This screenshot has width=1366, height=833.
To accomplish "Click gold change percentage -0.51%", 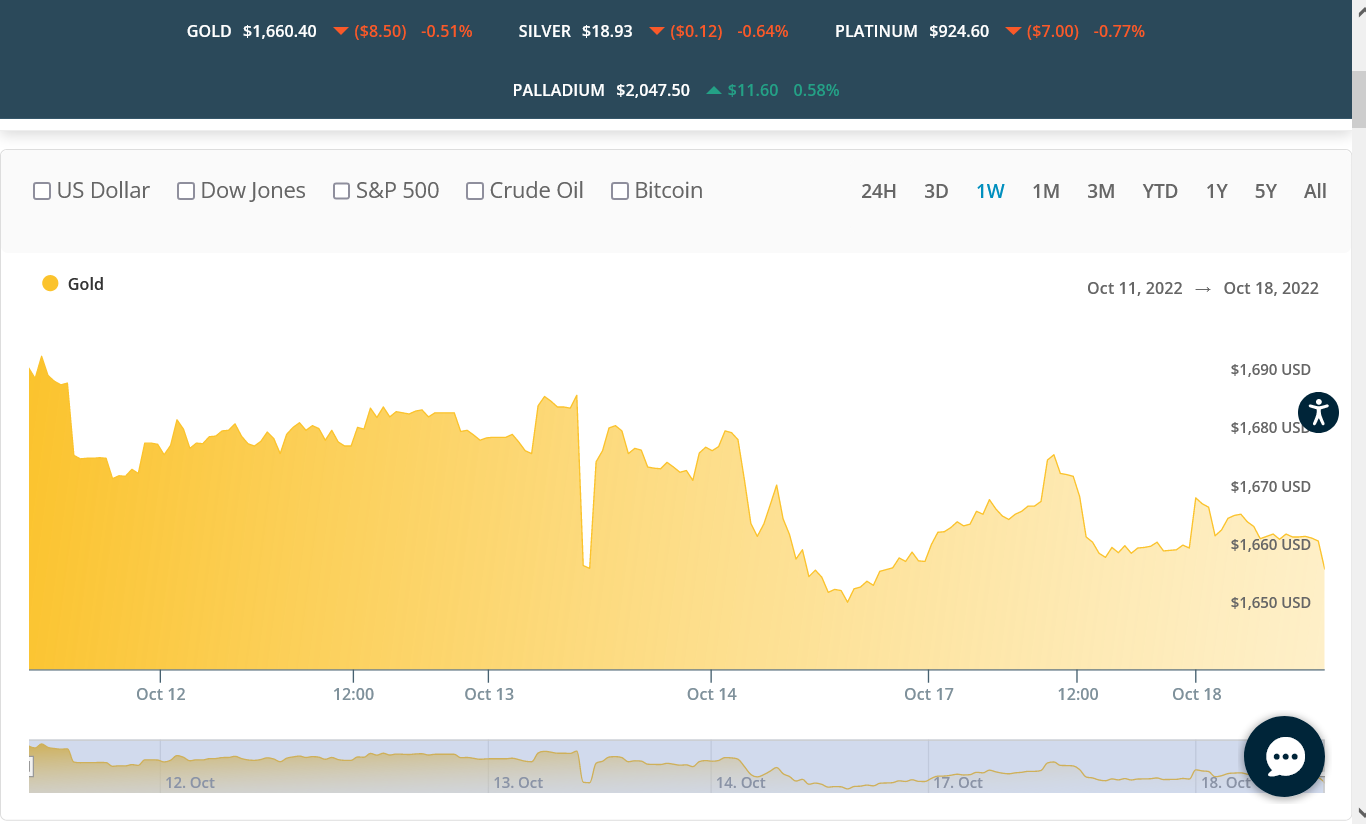I will point(447,32).
